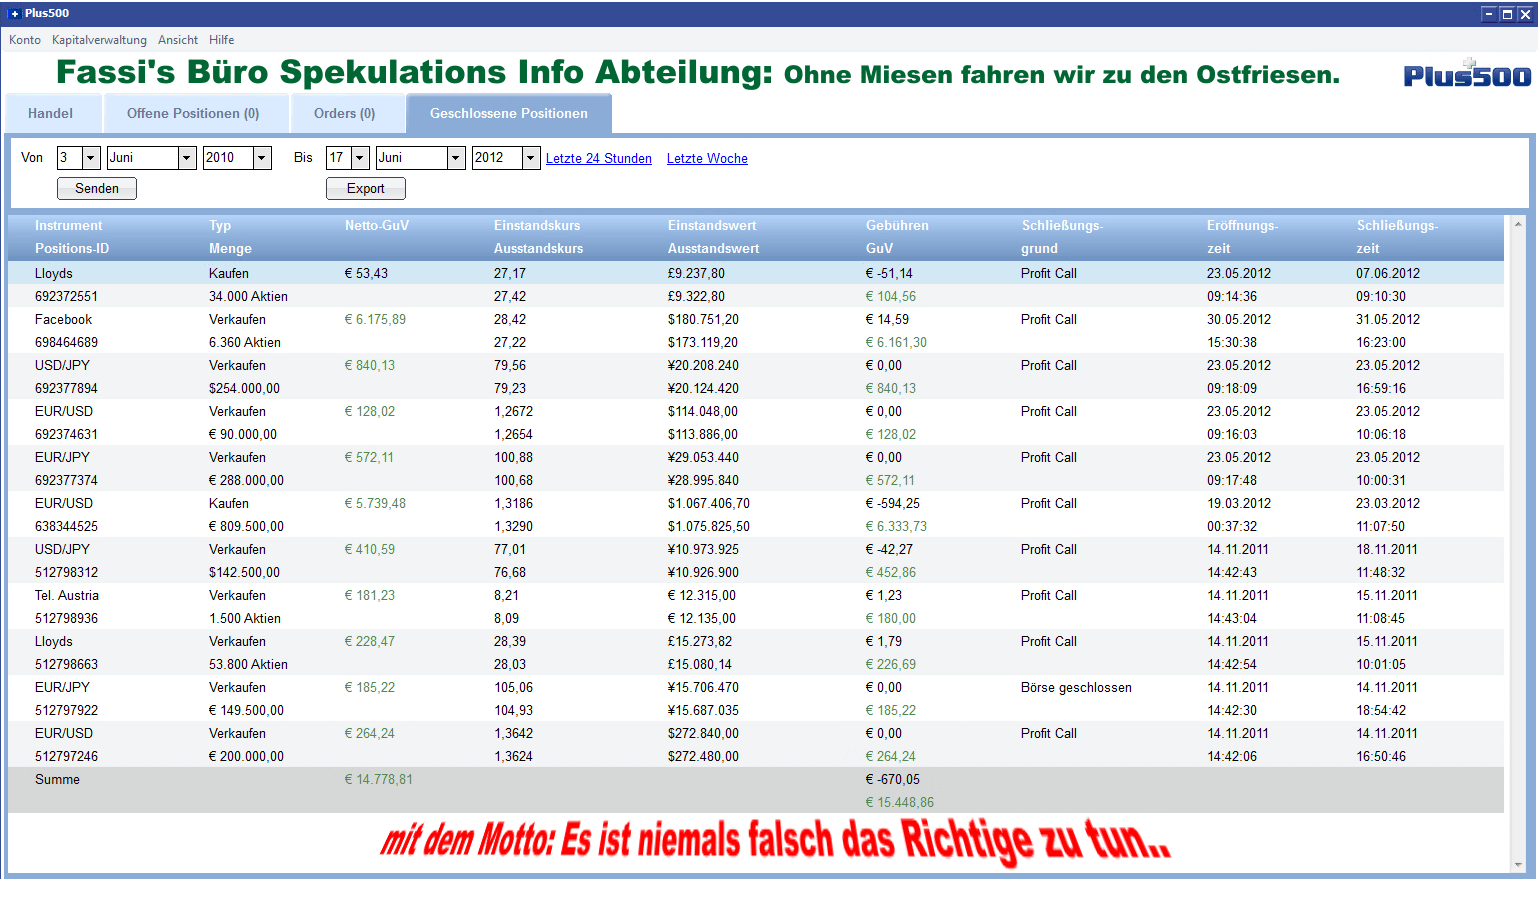Close the Plus500 window
This screenshot has width=1540, height=906.
pos(1525,14)
